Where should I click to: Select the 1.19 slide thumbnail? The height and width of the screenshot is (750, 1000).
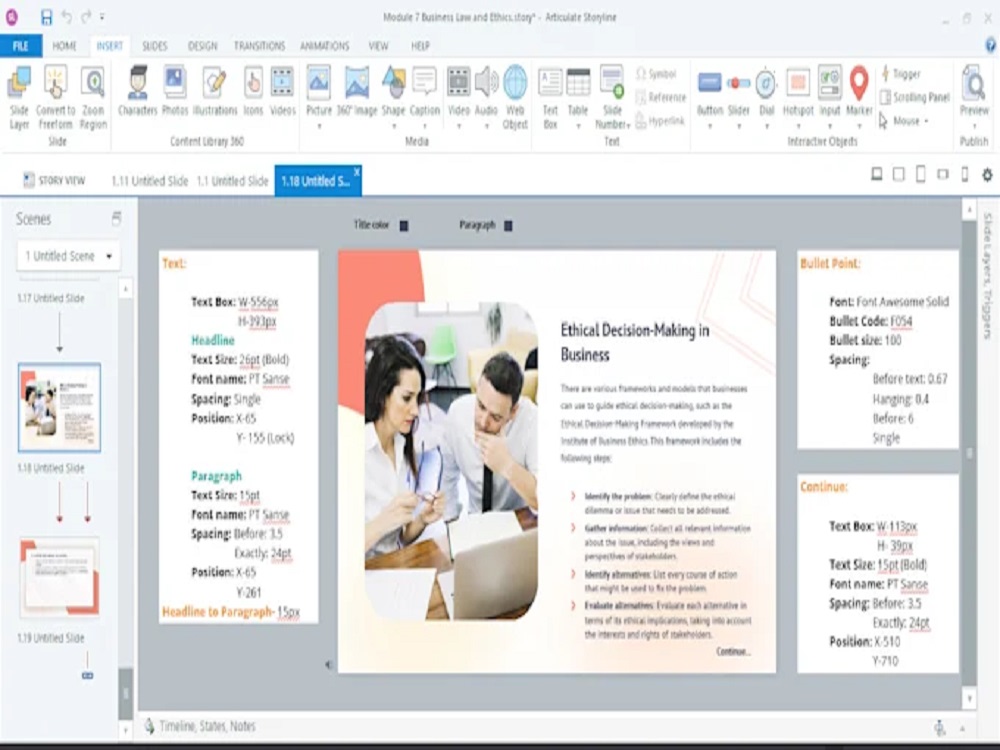[x=59, y=577]
